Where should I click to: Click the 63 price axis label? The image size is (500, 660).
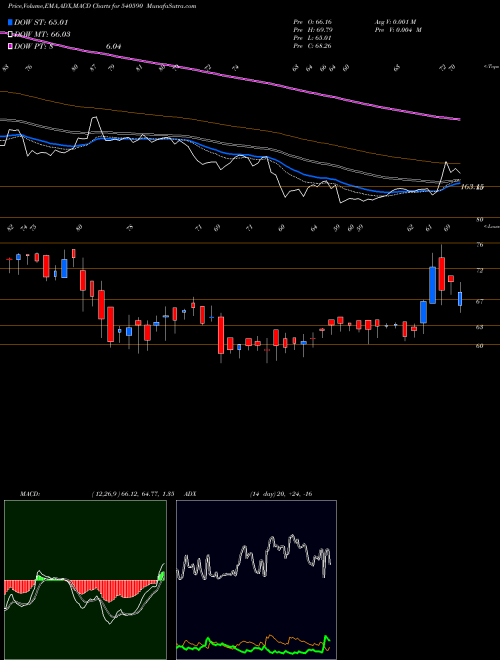point(480,327)
